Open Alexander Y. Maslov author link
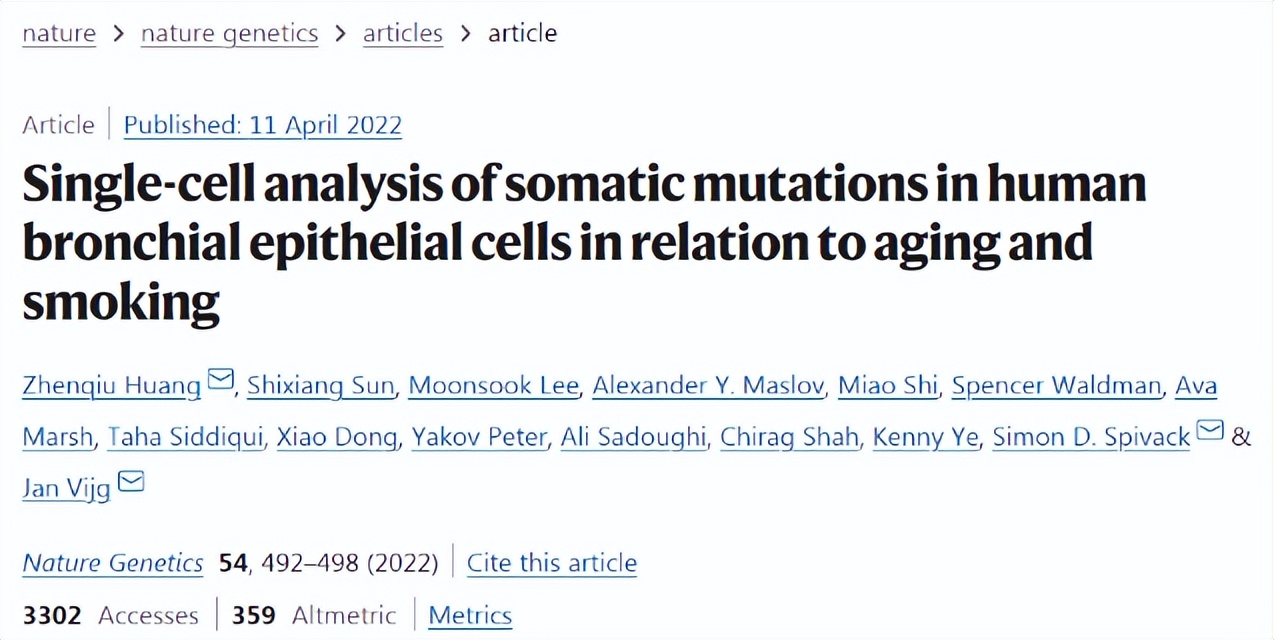Viewport: 1274px width, 640px height. tap(708, 386)
